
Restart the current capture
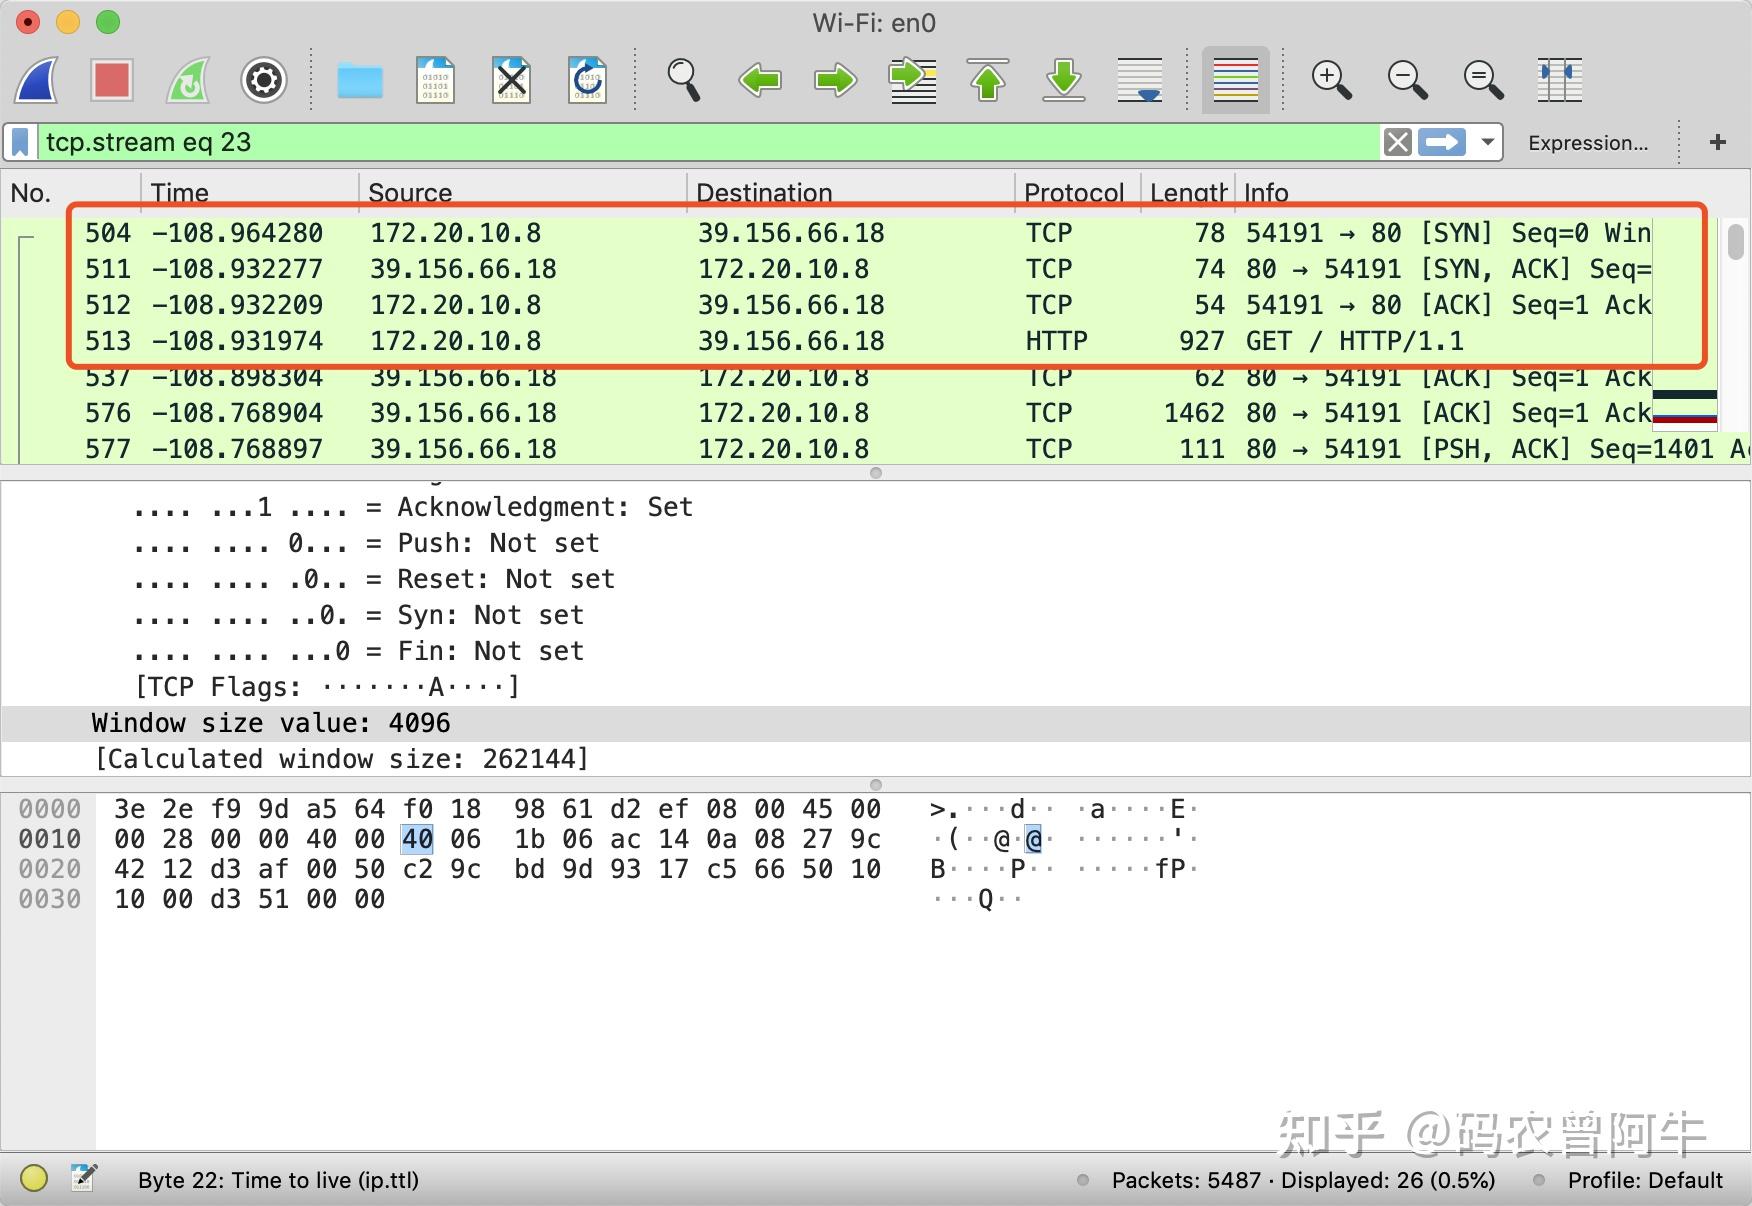pos(188,80)
